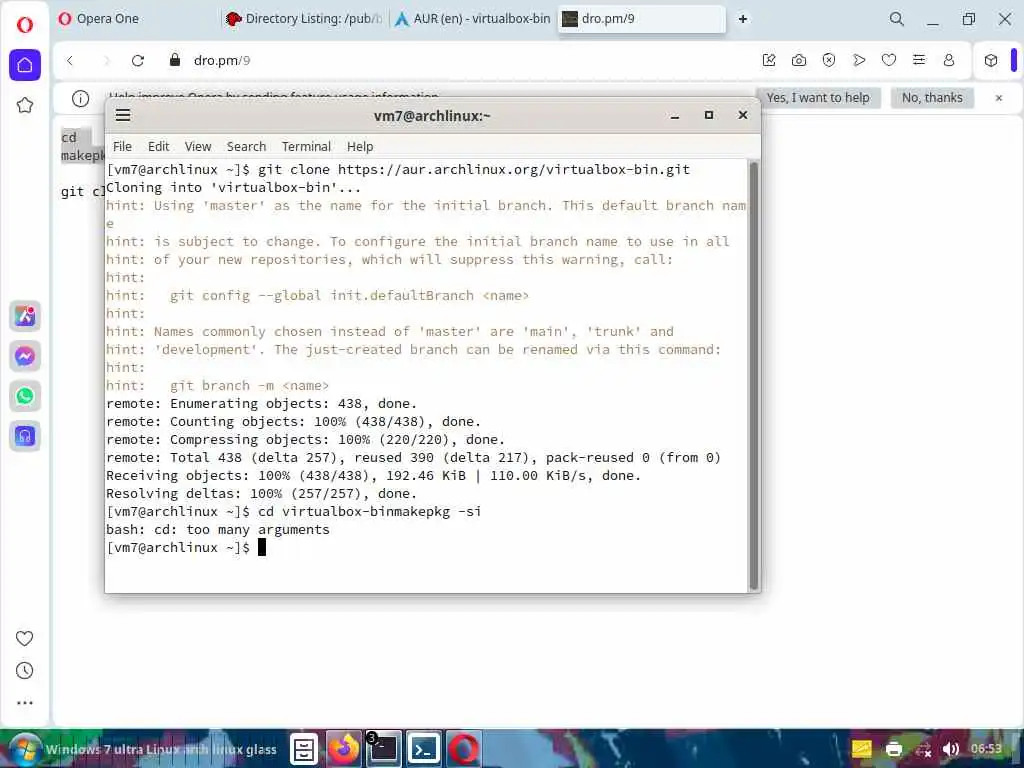This screenshot has width=1024, height=768.
Task: Search open tabs with magnifier icon
Action: 897,19
